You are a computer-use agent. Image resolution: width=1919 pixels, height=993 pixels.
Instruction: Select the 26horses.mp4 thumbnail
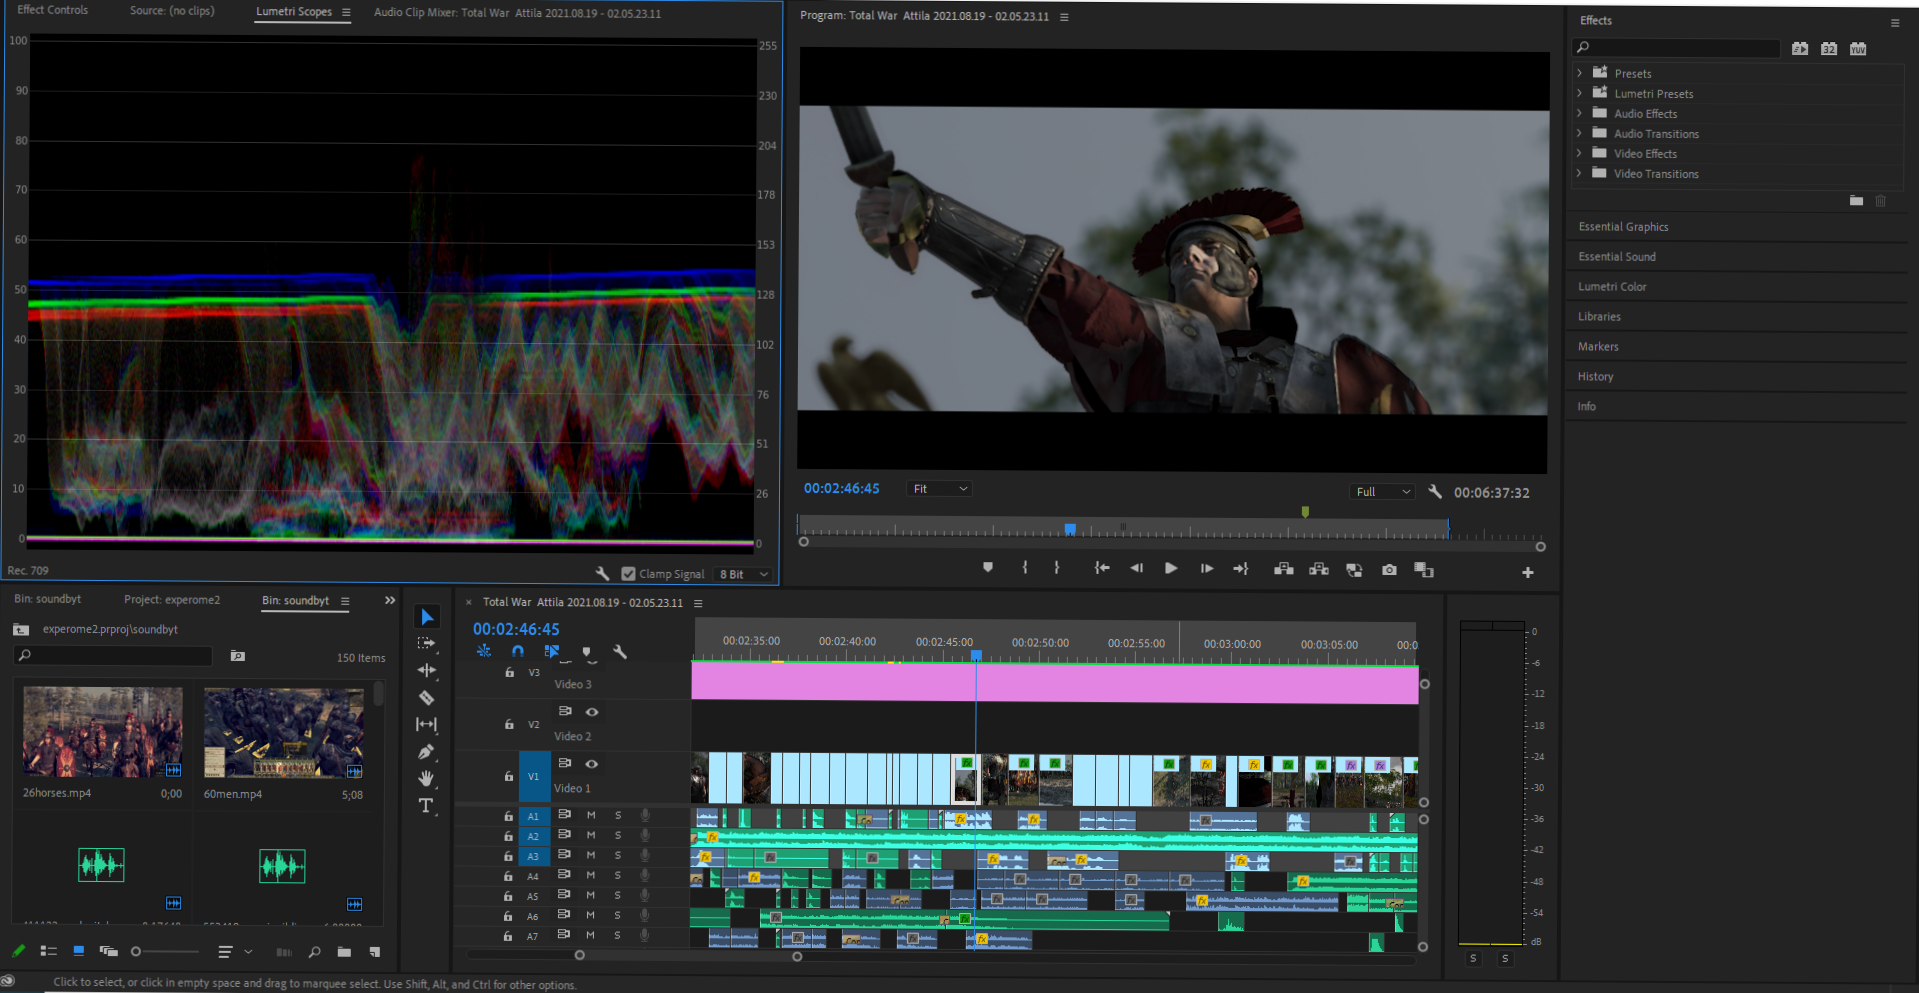tap(103, 732)
